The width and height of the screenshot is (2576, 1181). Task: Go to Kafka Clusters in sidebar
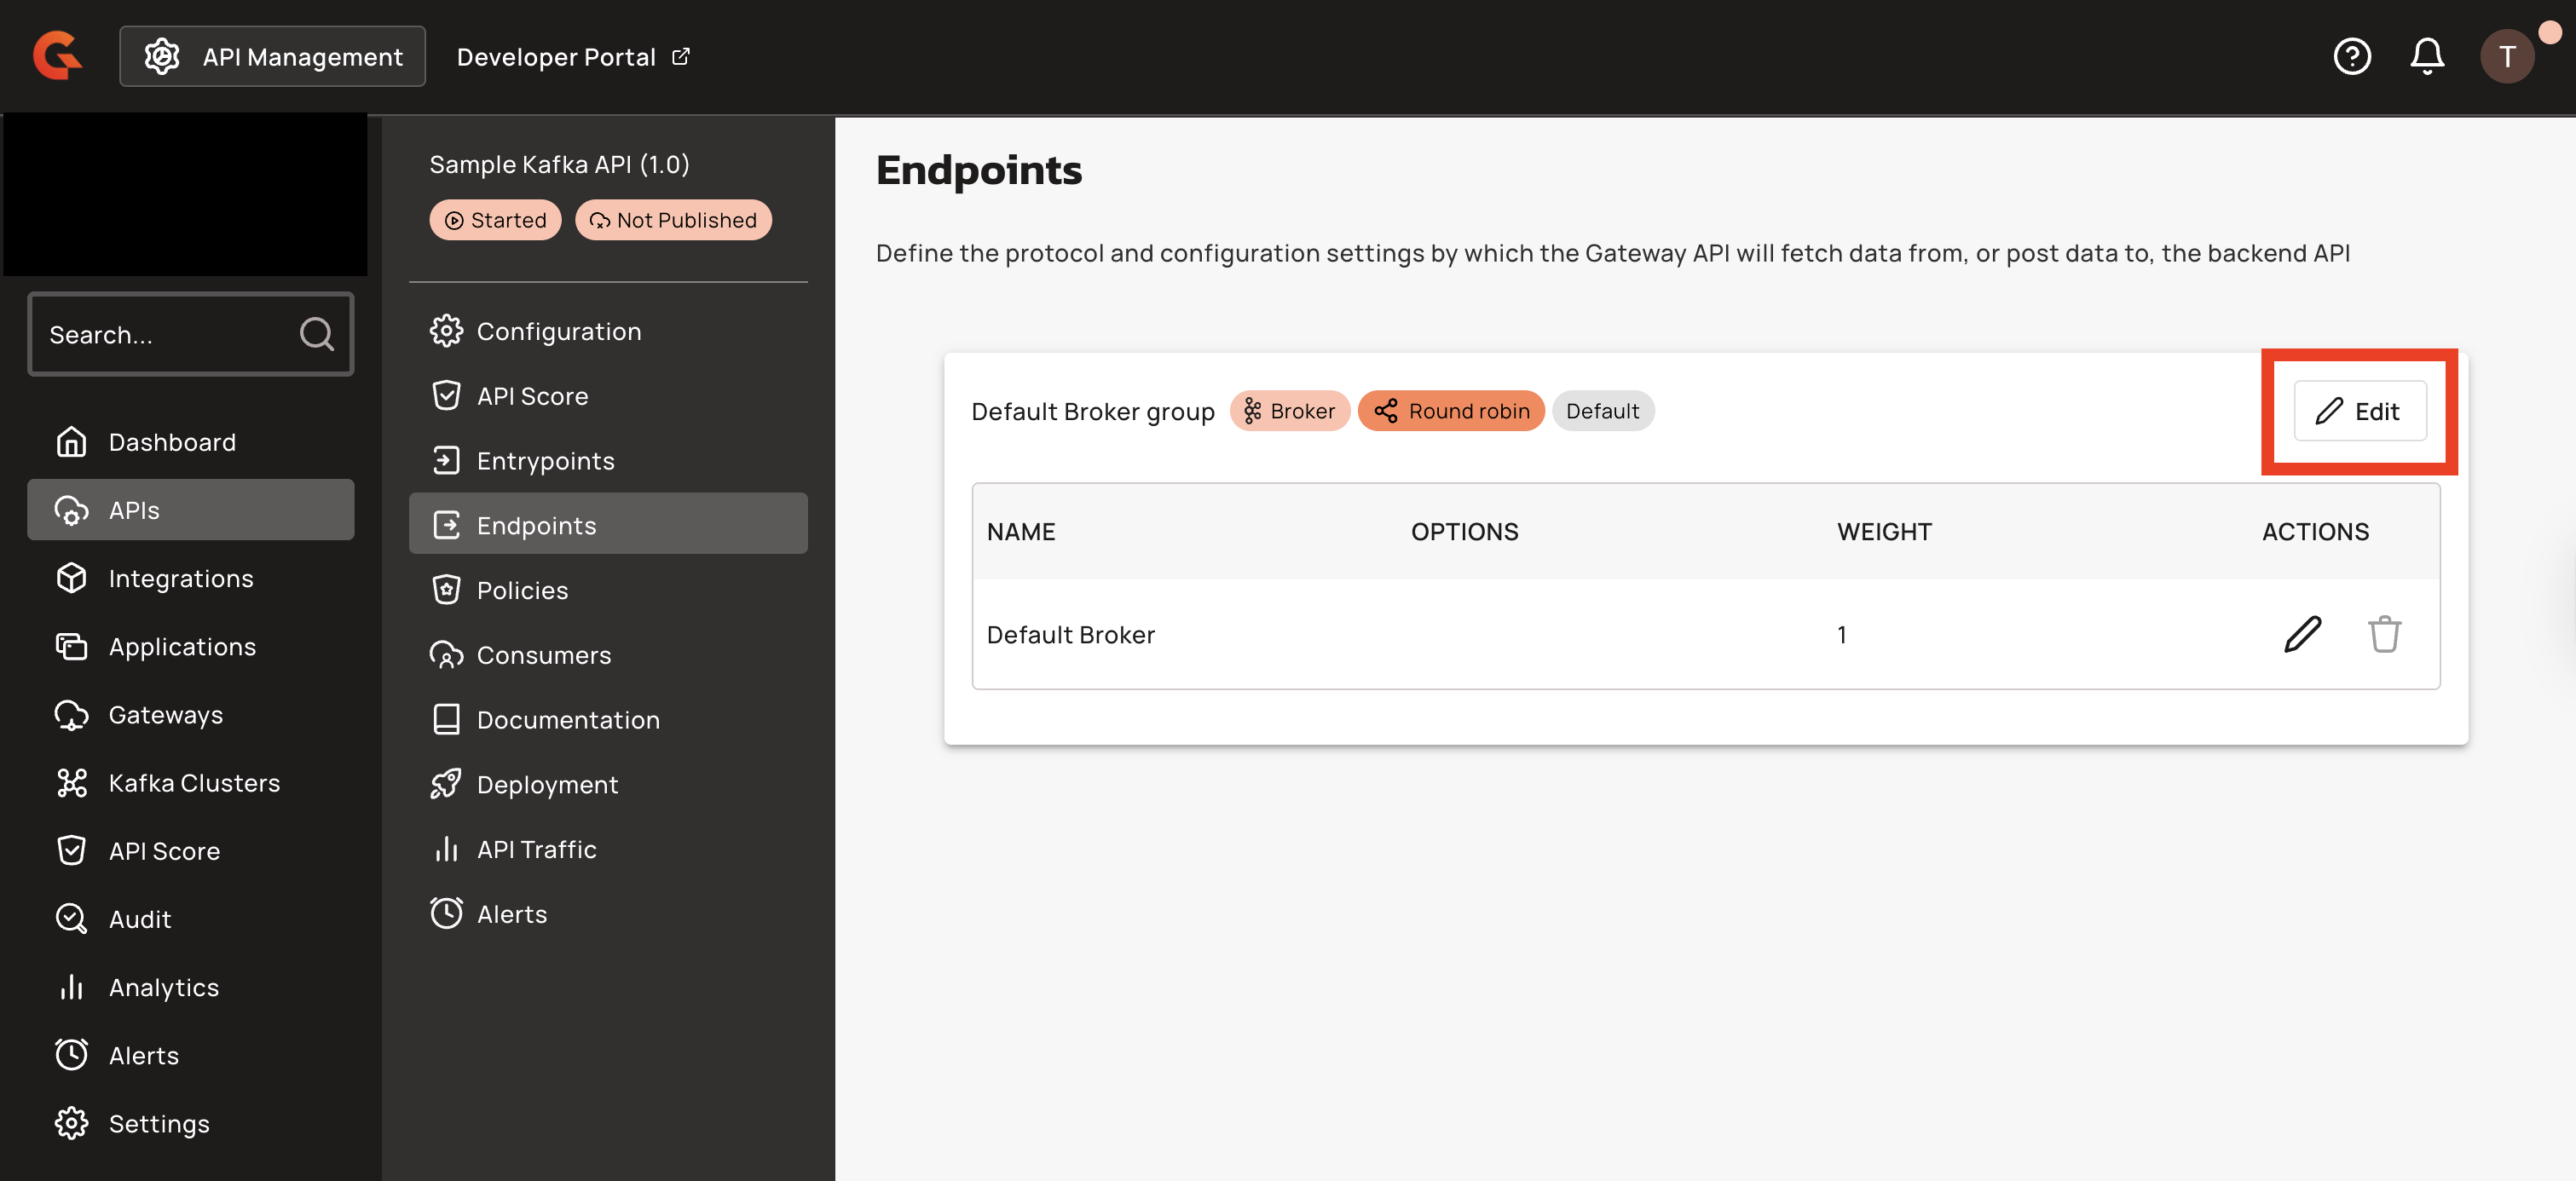[x=194, y=783]
